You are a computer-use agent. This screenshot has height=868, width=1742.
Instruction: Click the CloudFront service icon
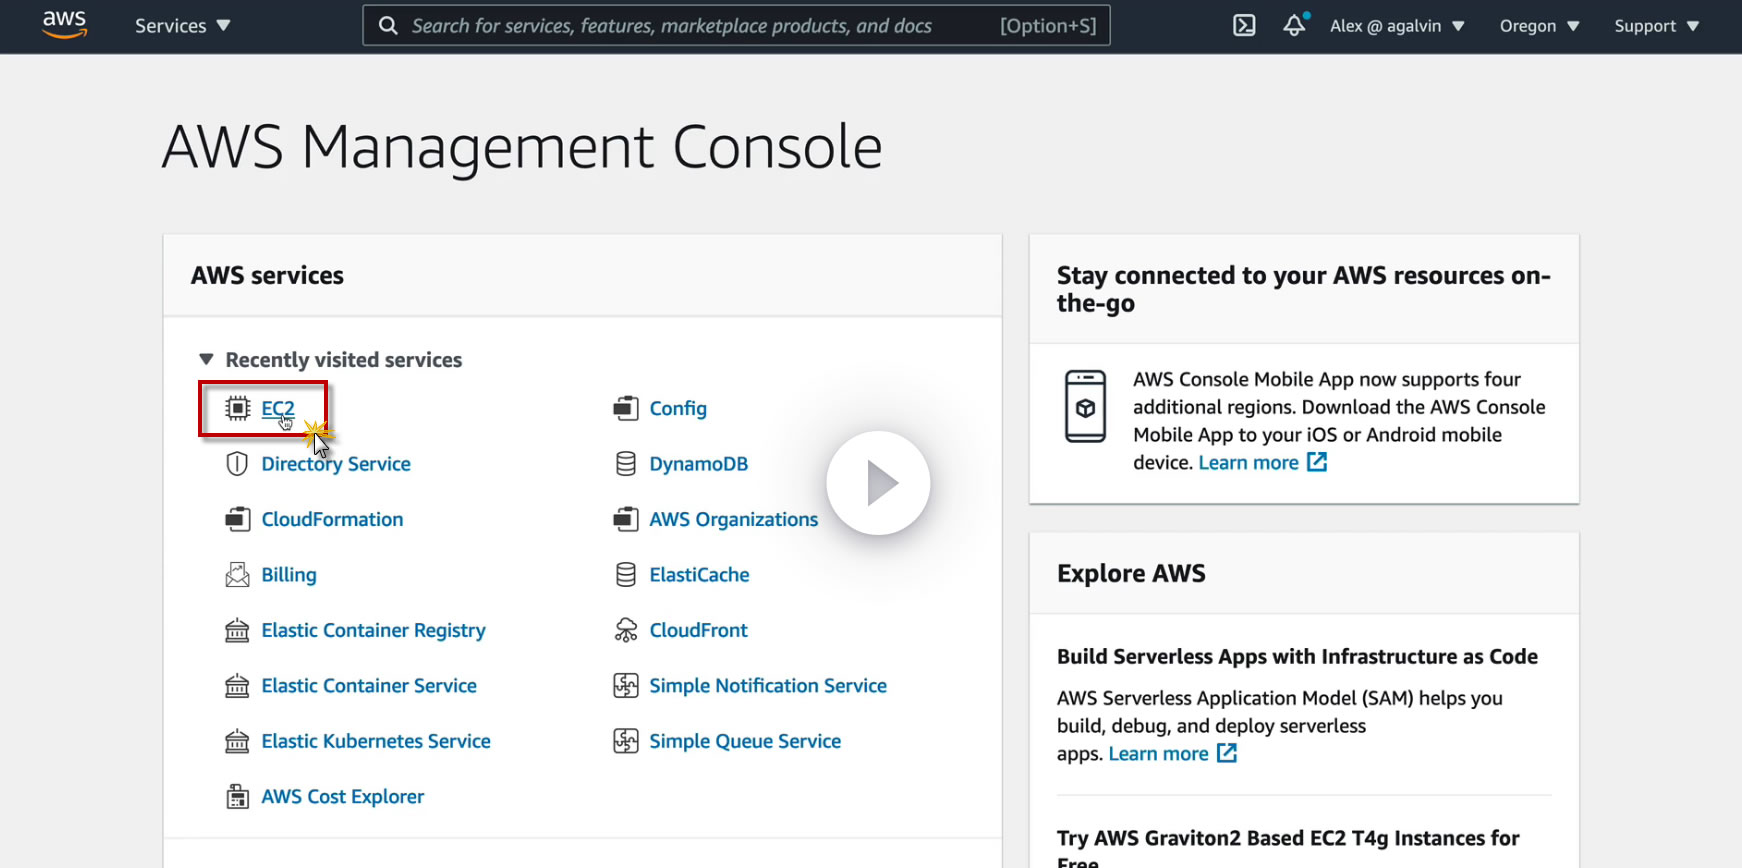coord(626,630)
